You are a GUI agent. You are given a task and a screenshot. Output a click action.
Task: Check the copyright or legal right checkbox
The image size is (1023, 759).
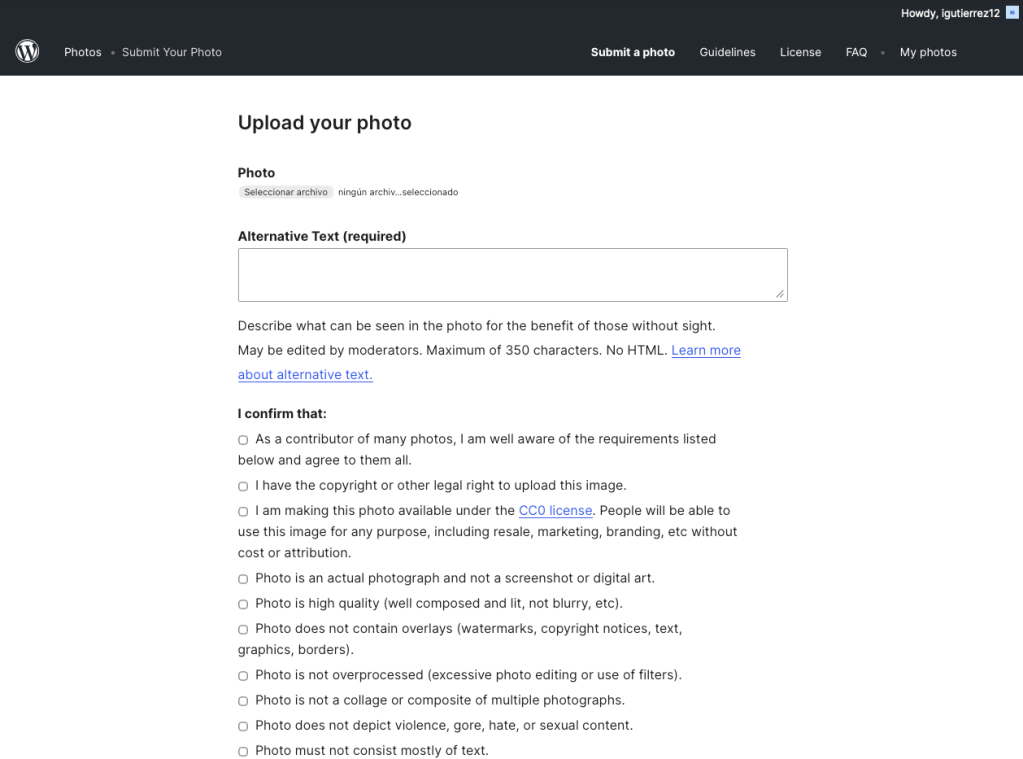pos(243,486)
